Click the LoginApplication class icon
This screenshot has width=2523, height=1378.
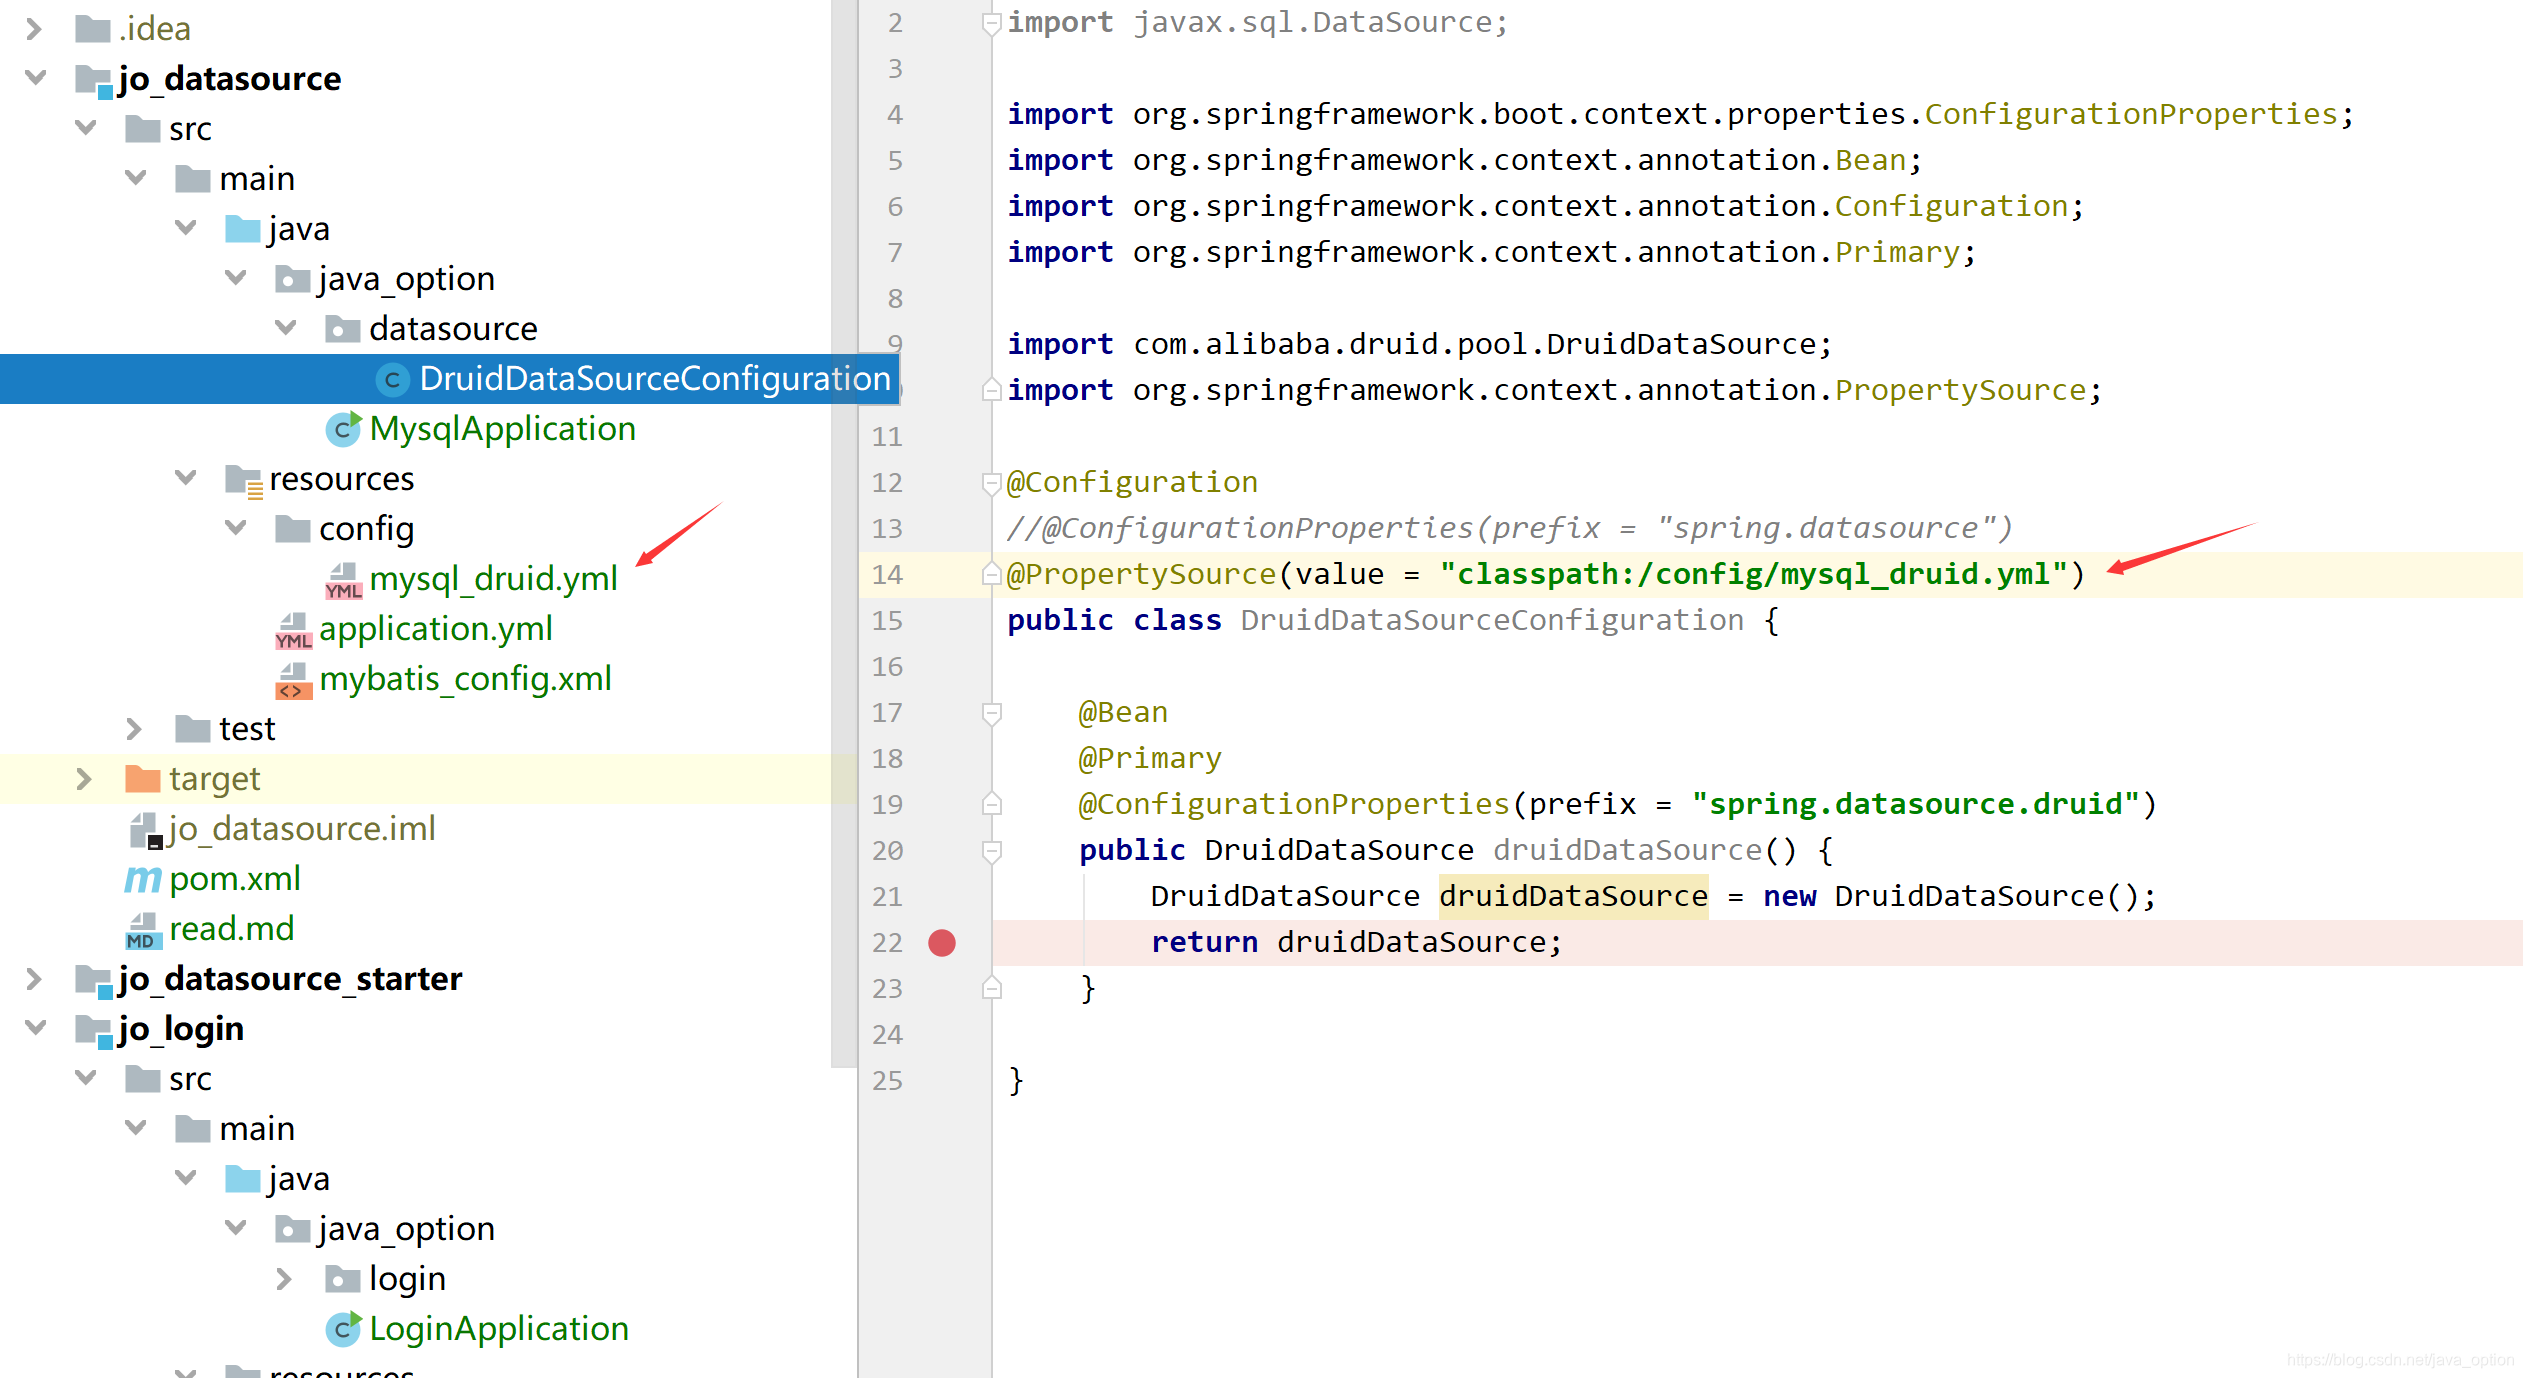tap(343, 1329)
